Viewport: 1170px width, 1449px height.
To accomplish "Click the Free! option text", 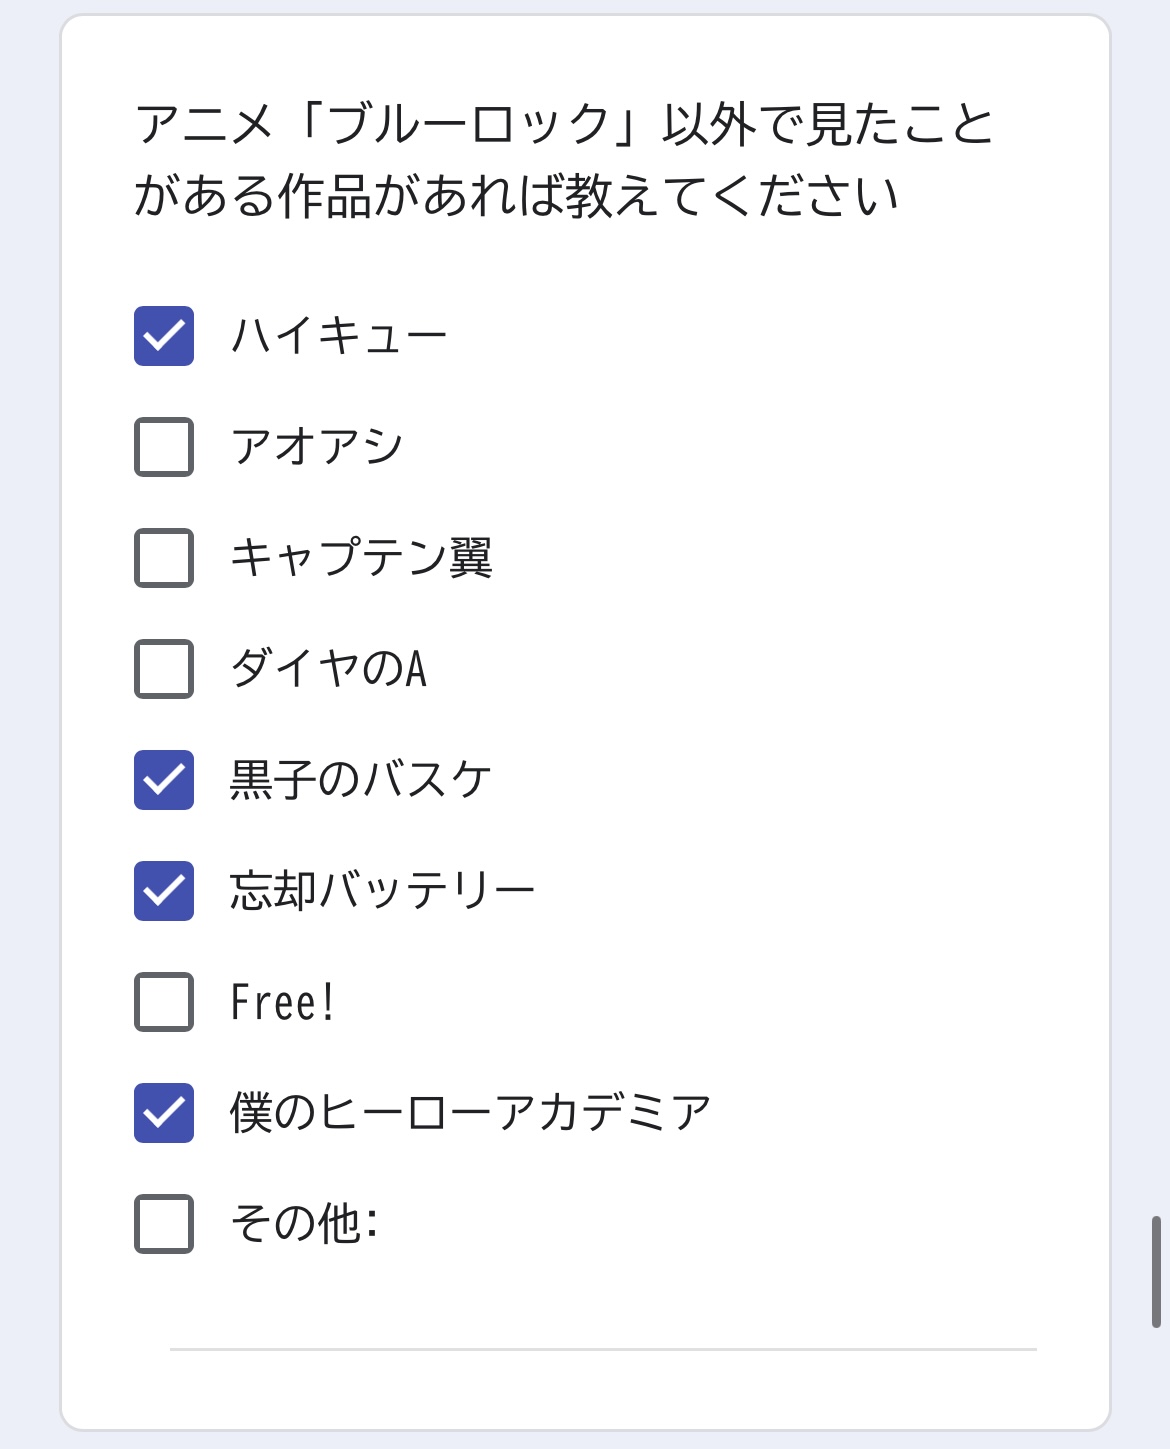I will click(283, 1002).
